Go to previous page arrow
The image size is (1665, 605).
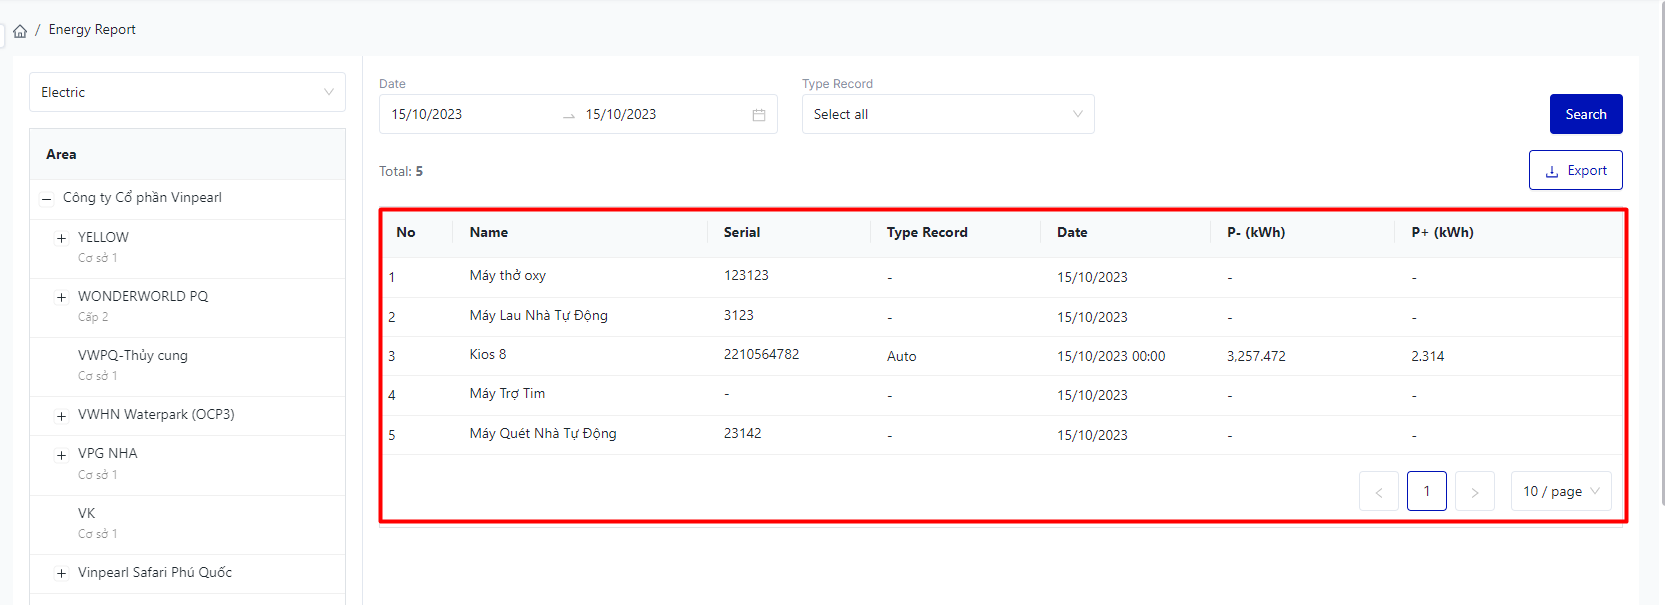(1378, 492)
